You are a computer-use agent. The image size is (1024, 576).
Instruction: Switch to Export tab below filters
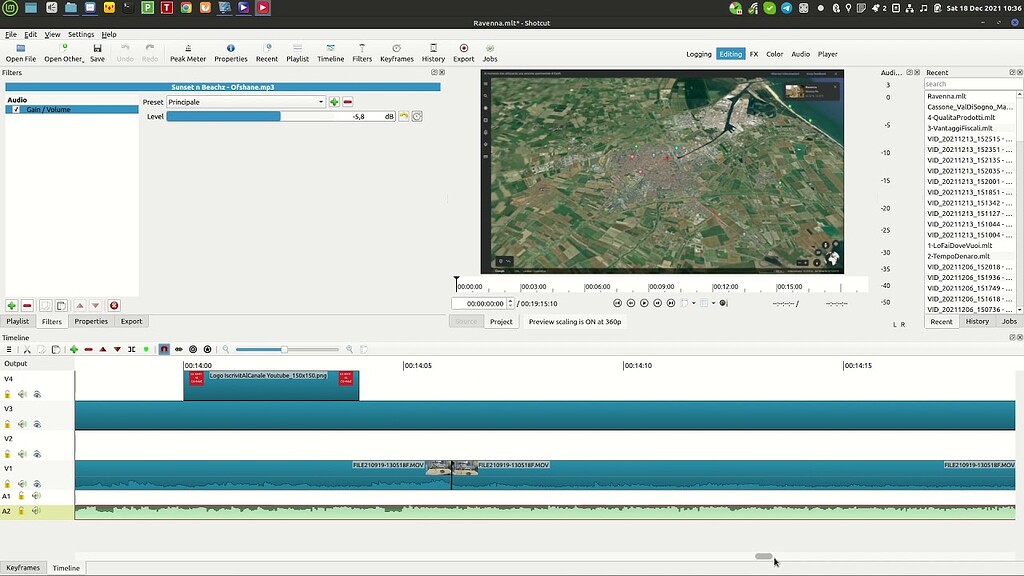pyautogui.click(x=131, y=321)
